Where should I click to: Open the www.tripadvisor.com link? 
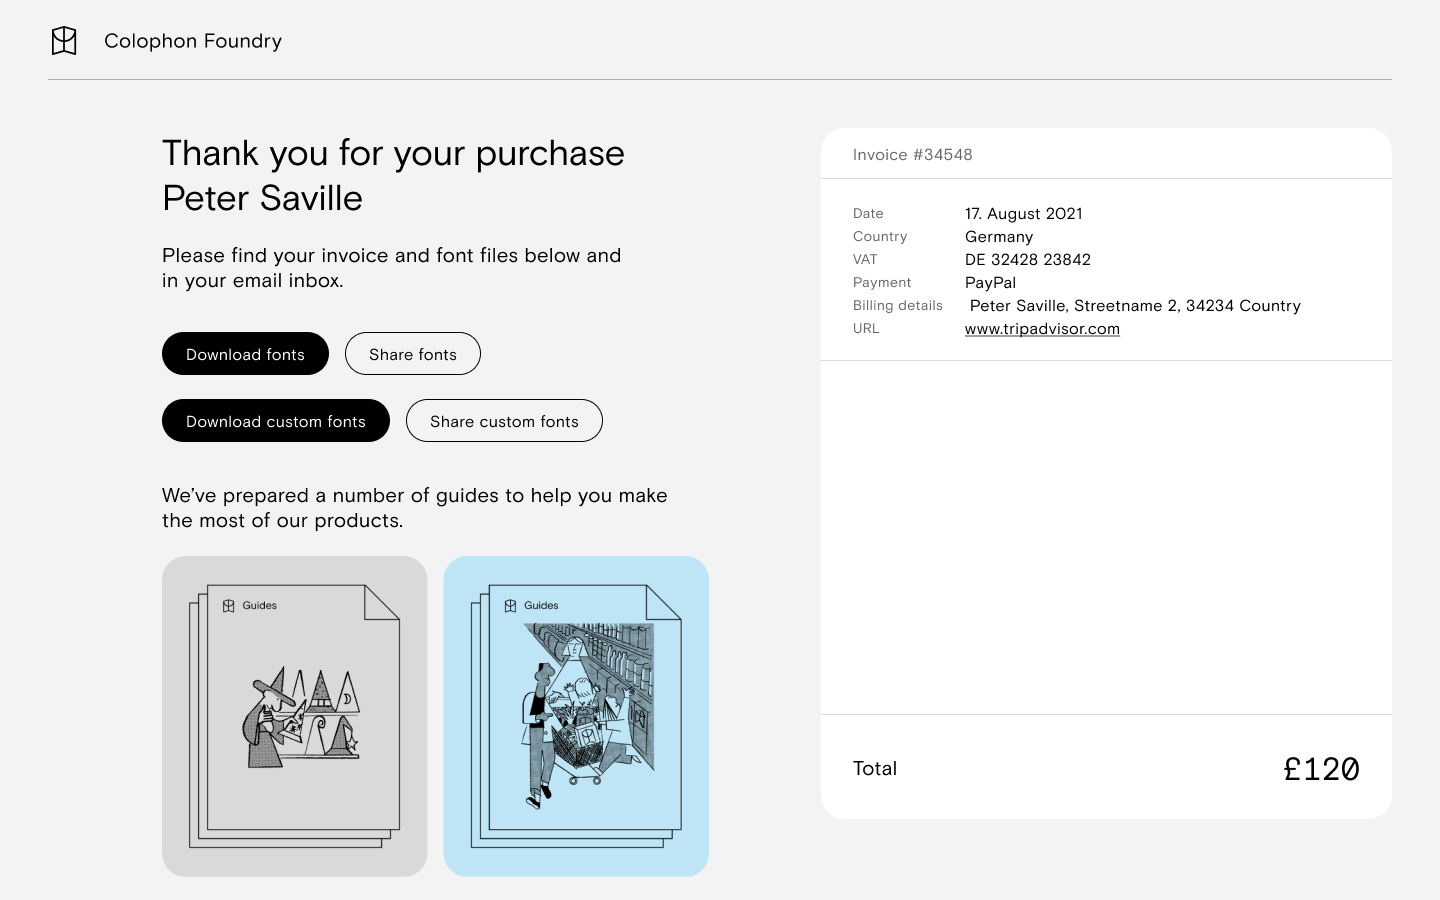point(1042,329)
